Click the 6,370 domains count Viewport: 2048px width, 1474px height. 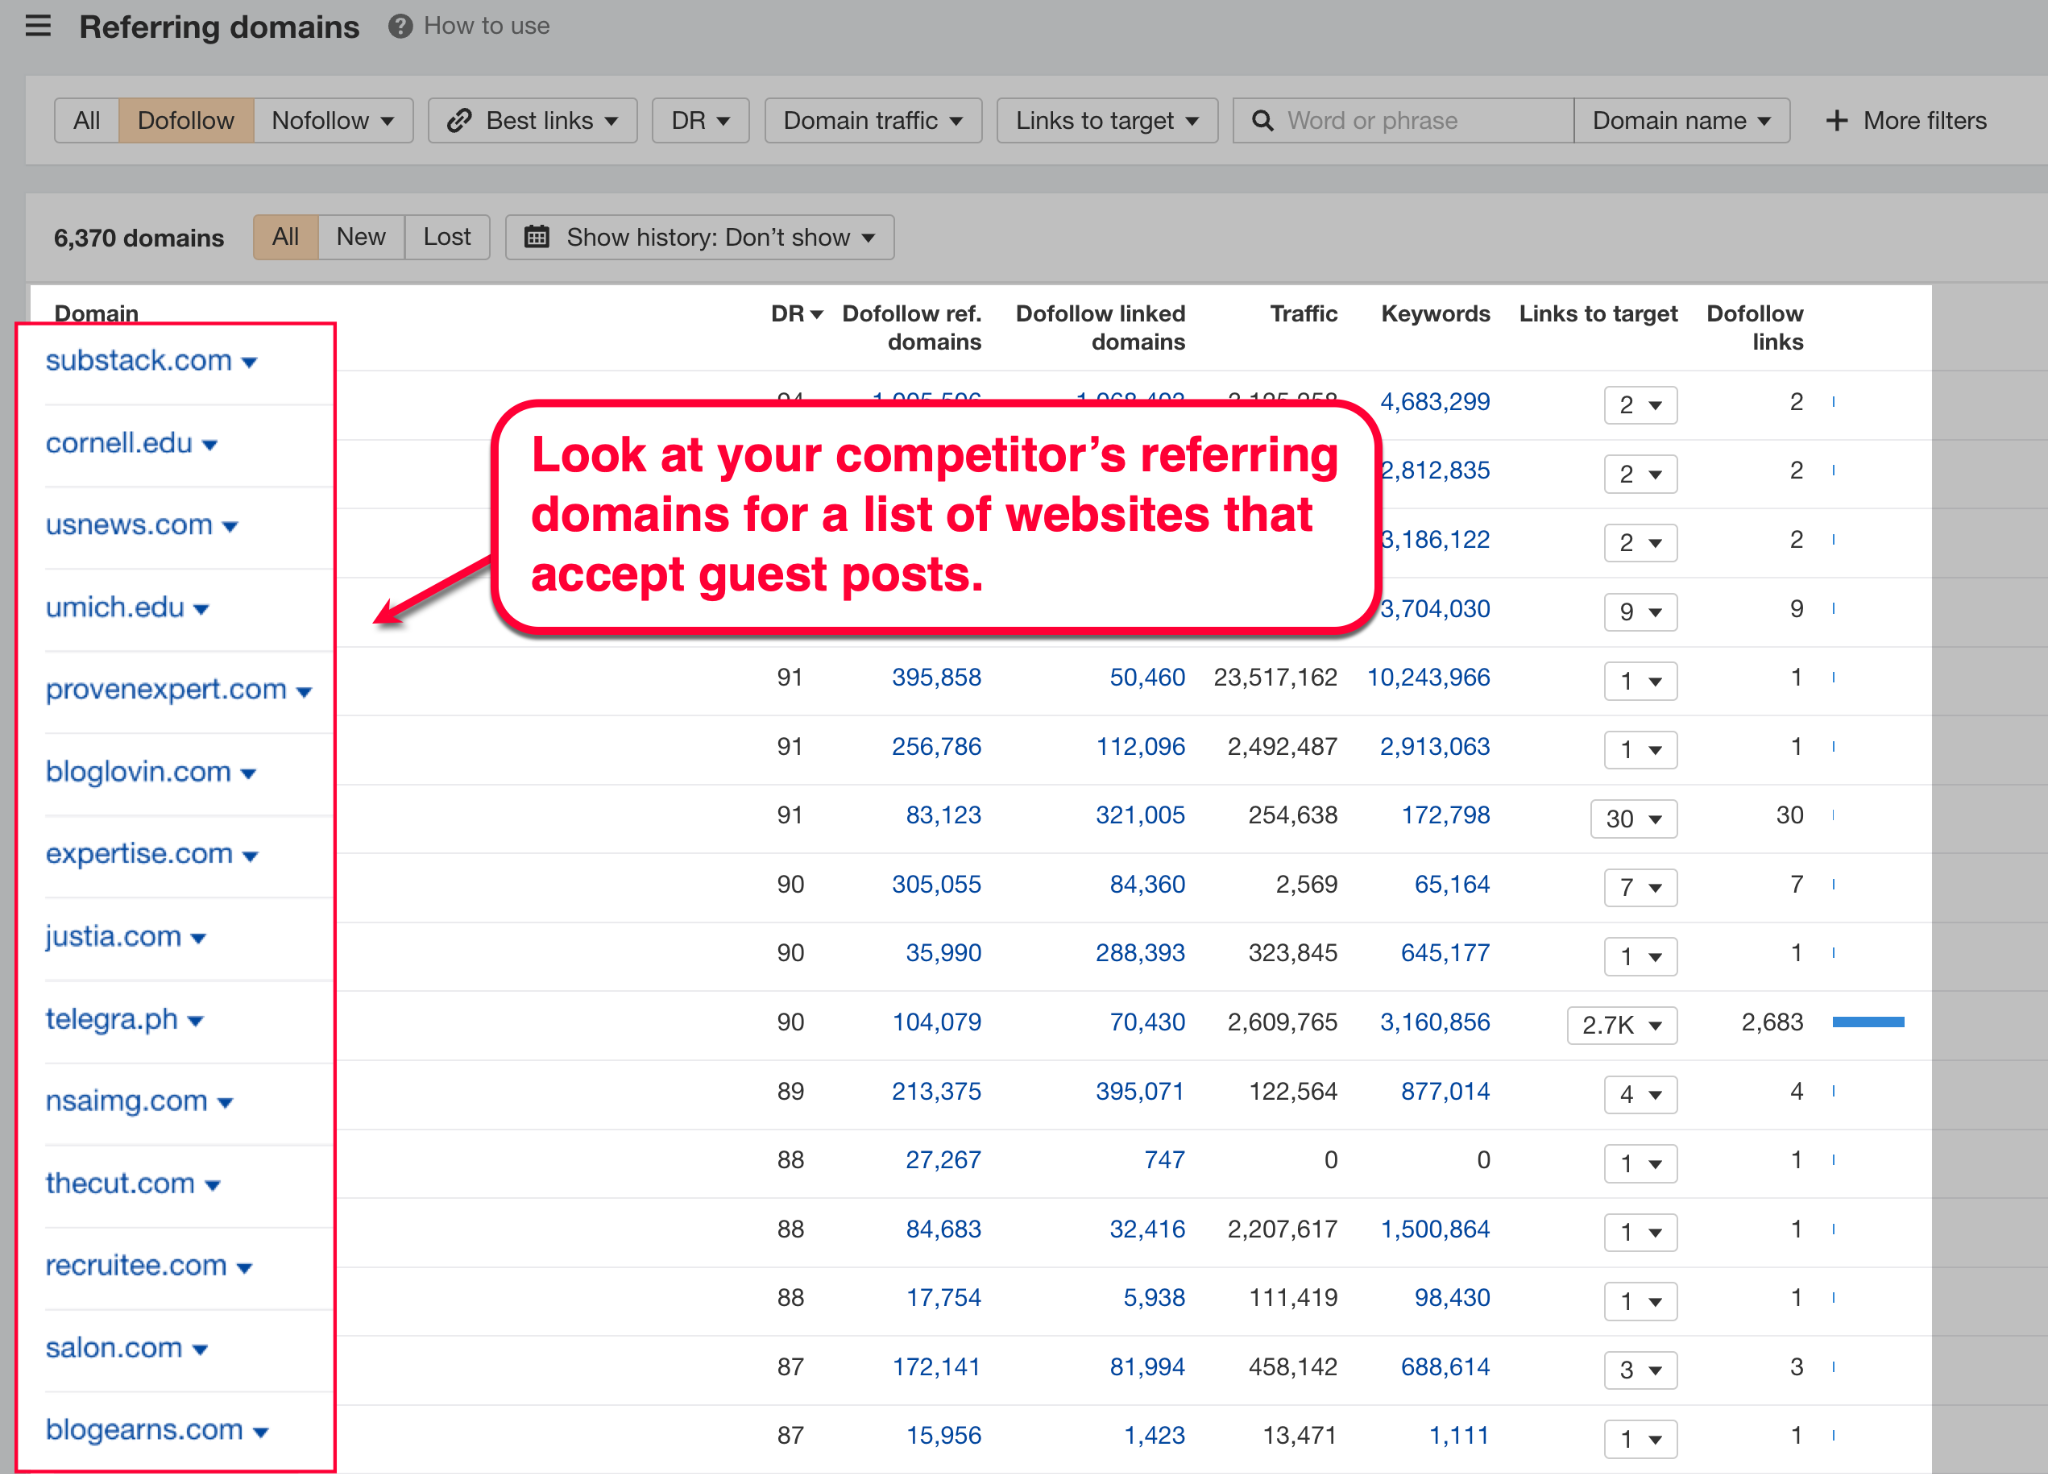click(x=139, y=238)
